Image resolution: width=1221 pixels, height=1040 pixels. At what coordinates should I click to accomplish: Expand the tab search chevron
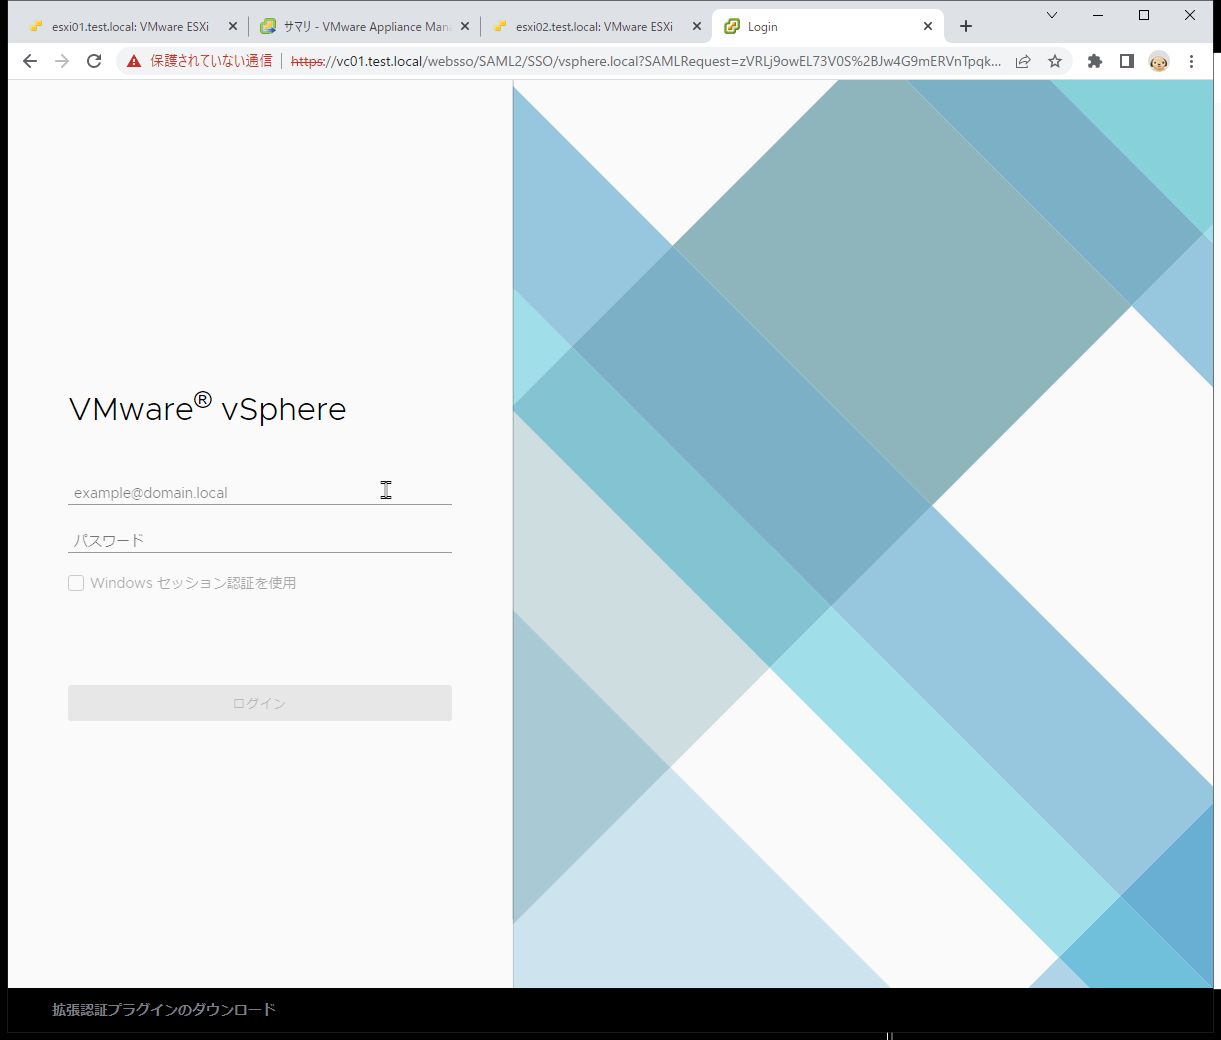coord(1052,15)
